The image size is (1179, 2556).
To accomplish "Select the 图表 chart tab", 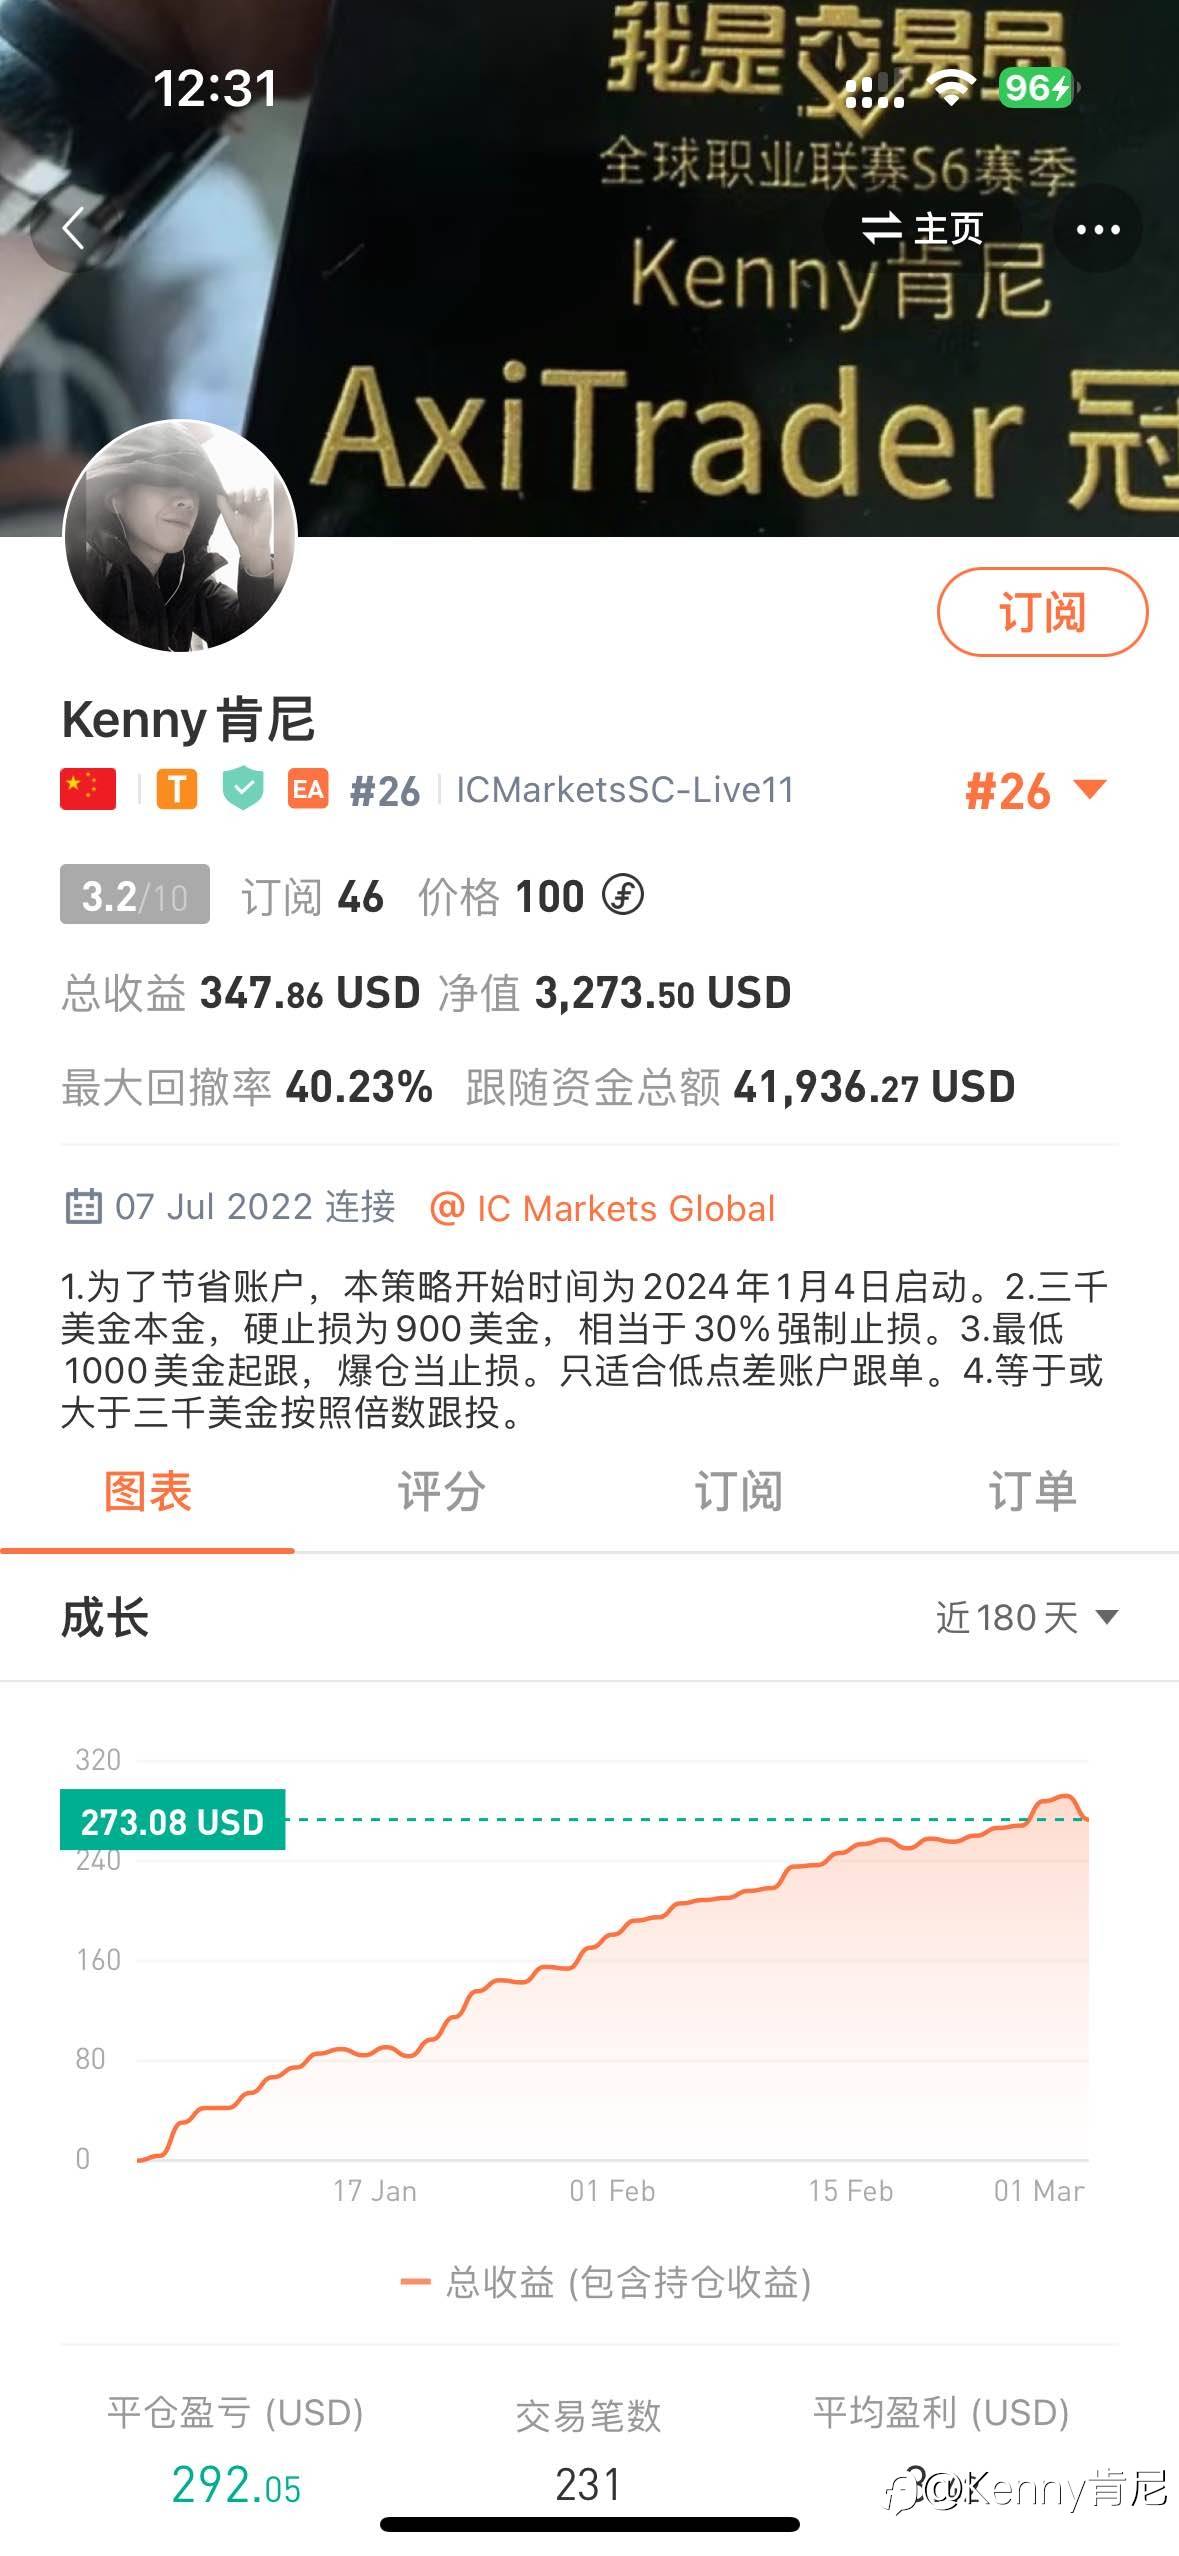I will pos(147,1491).
